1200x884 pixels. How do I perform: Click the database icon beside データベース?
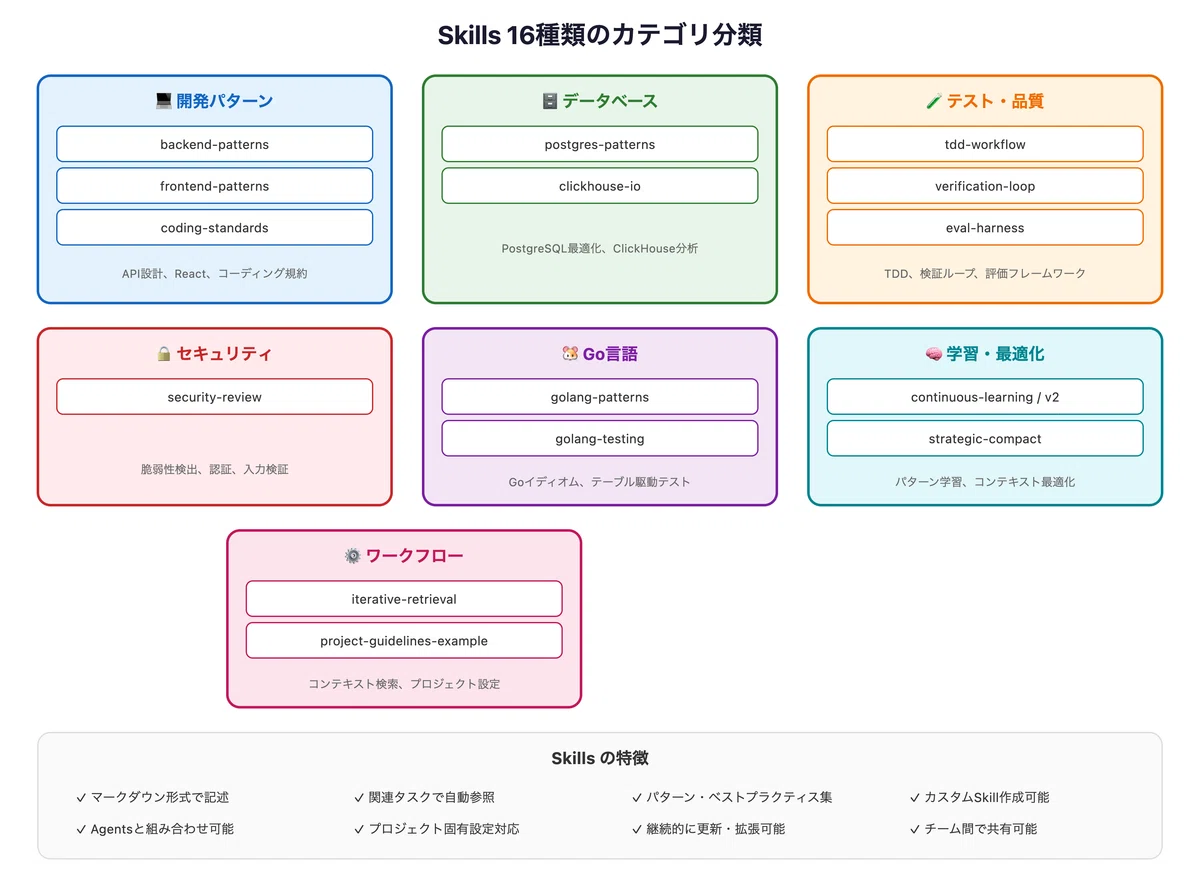[x=549, y=101]
